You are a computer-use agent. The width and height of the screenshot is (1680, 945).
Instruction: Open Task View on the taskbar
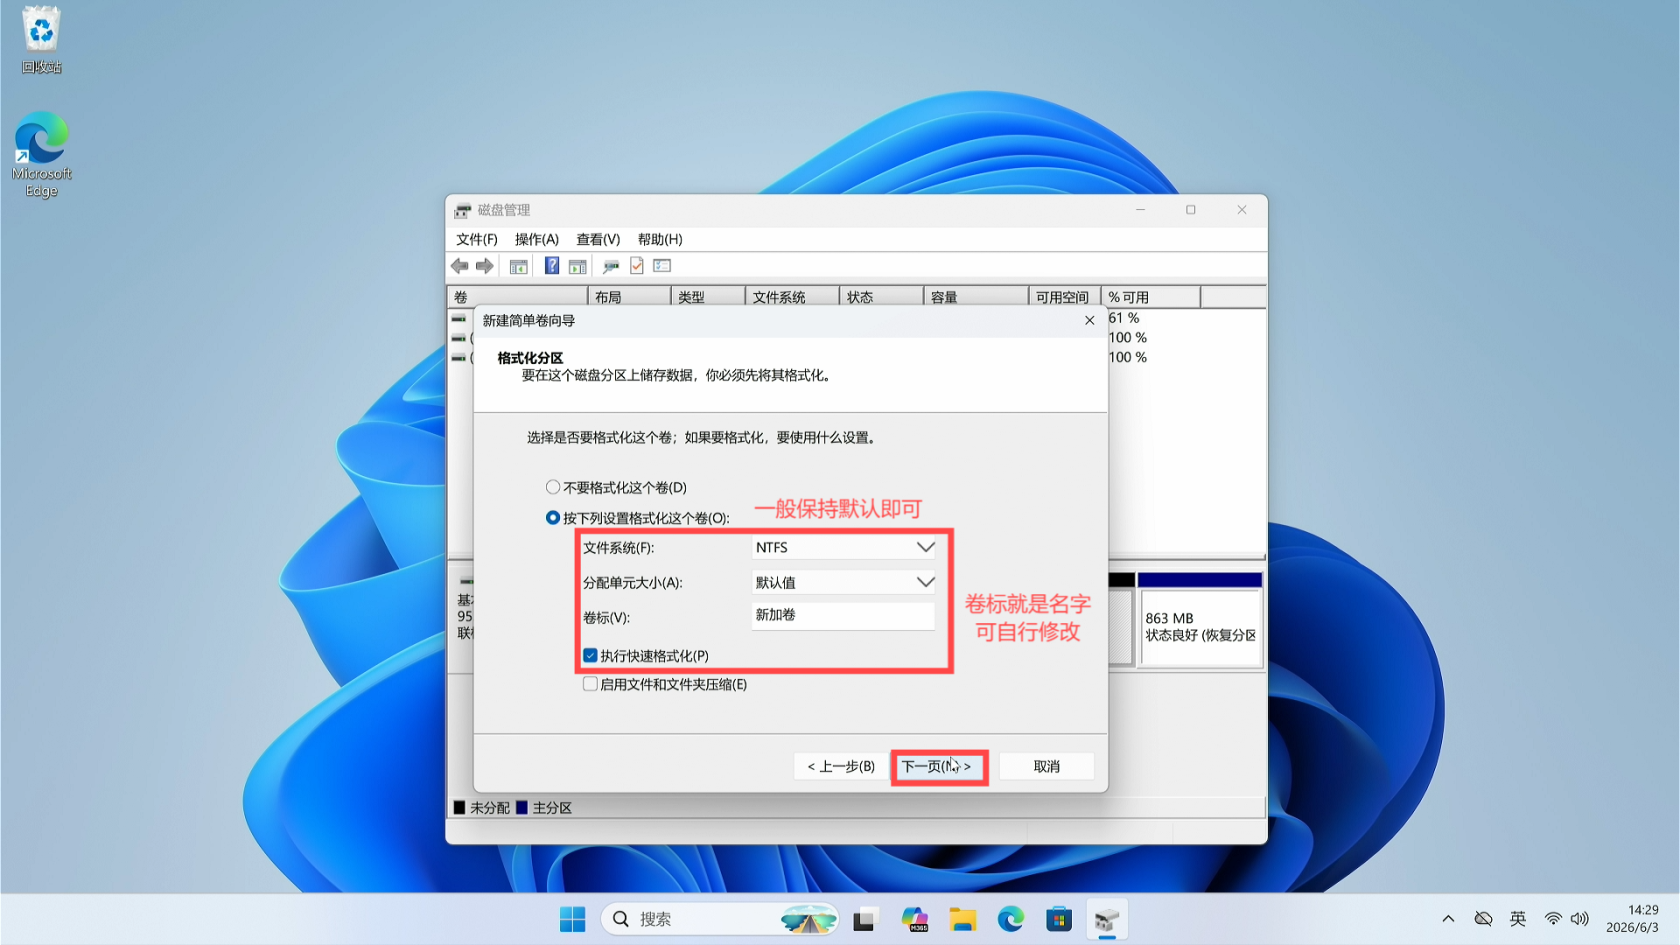pyautogui.click(x=865, y=919)
